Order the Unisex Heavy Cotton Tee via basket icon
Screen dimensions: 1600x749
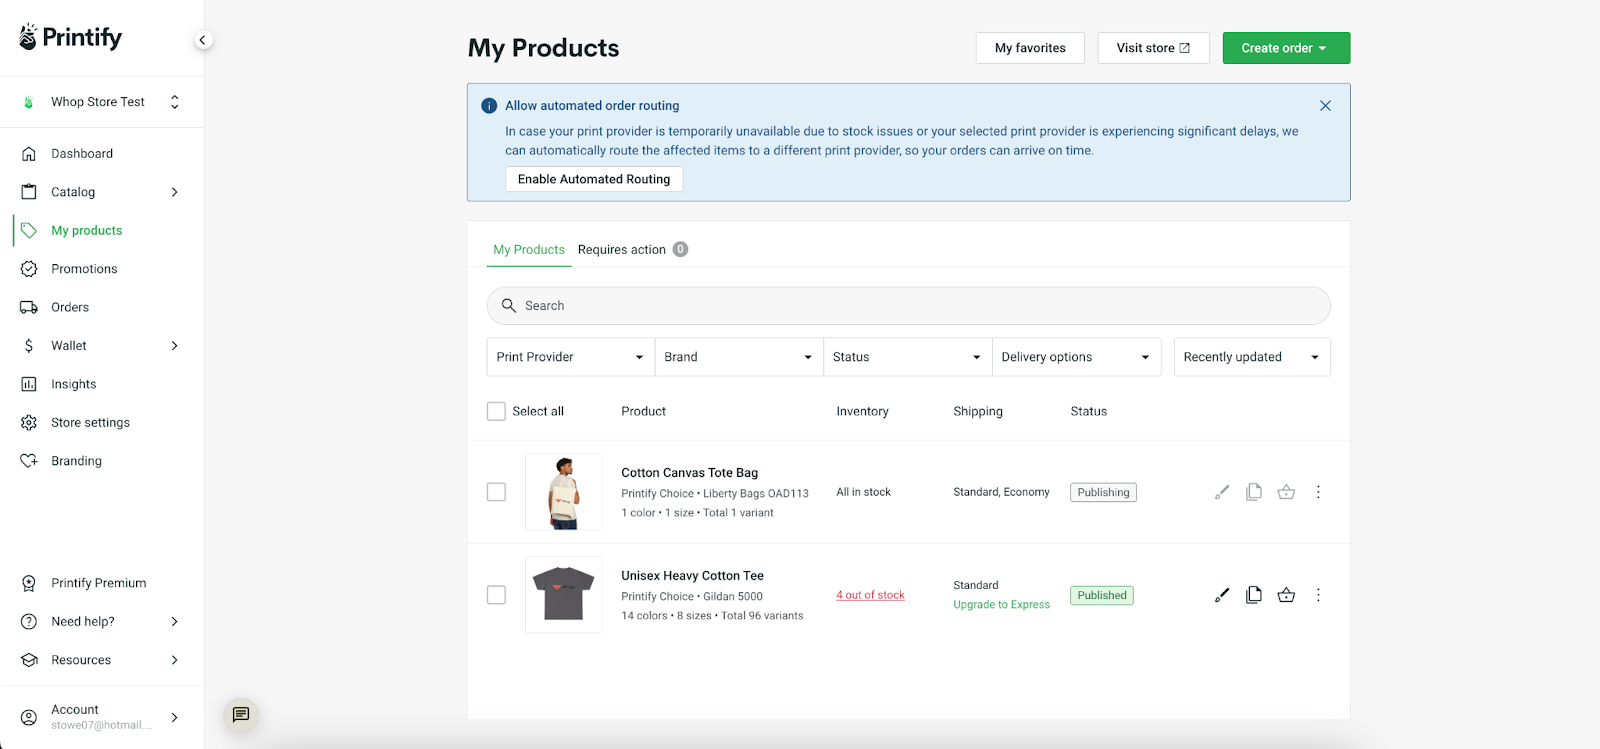(1286, 595)
